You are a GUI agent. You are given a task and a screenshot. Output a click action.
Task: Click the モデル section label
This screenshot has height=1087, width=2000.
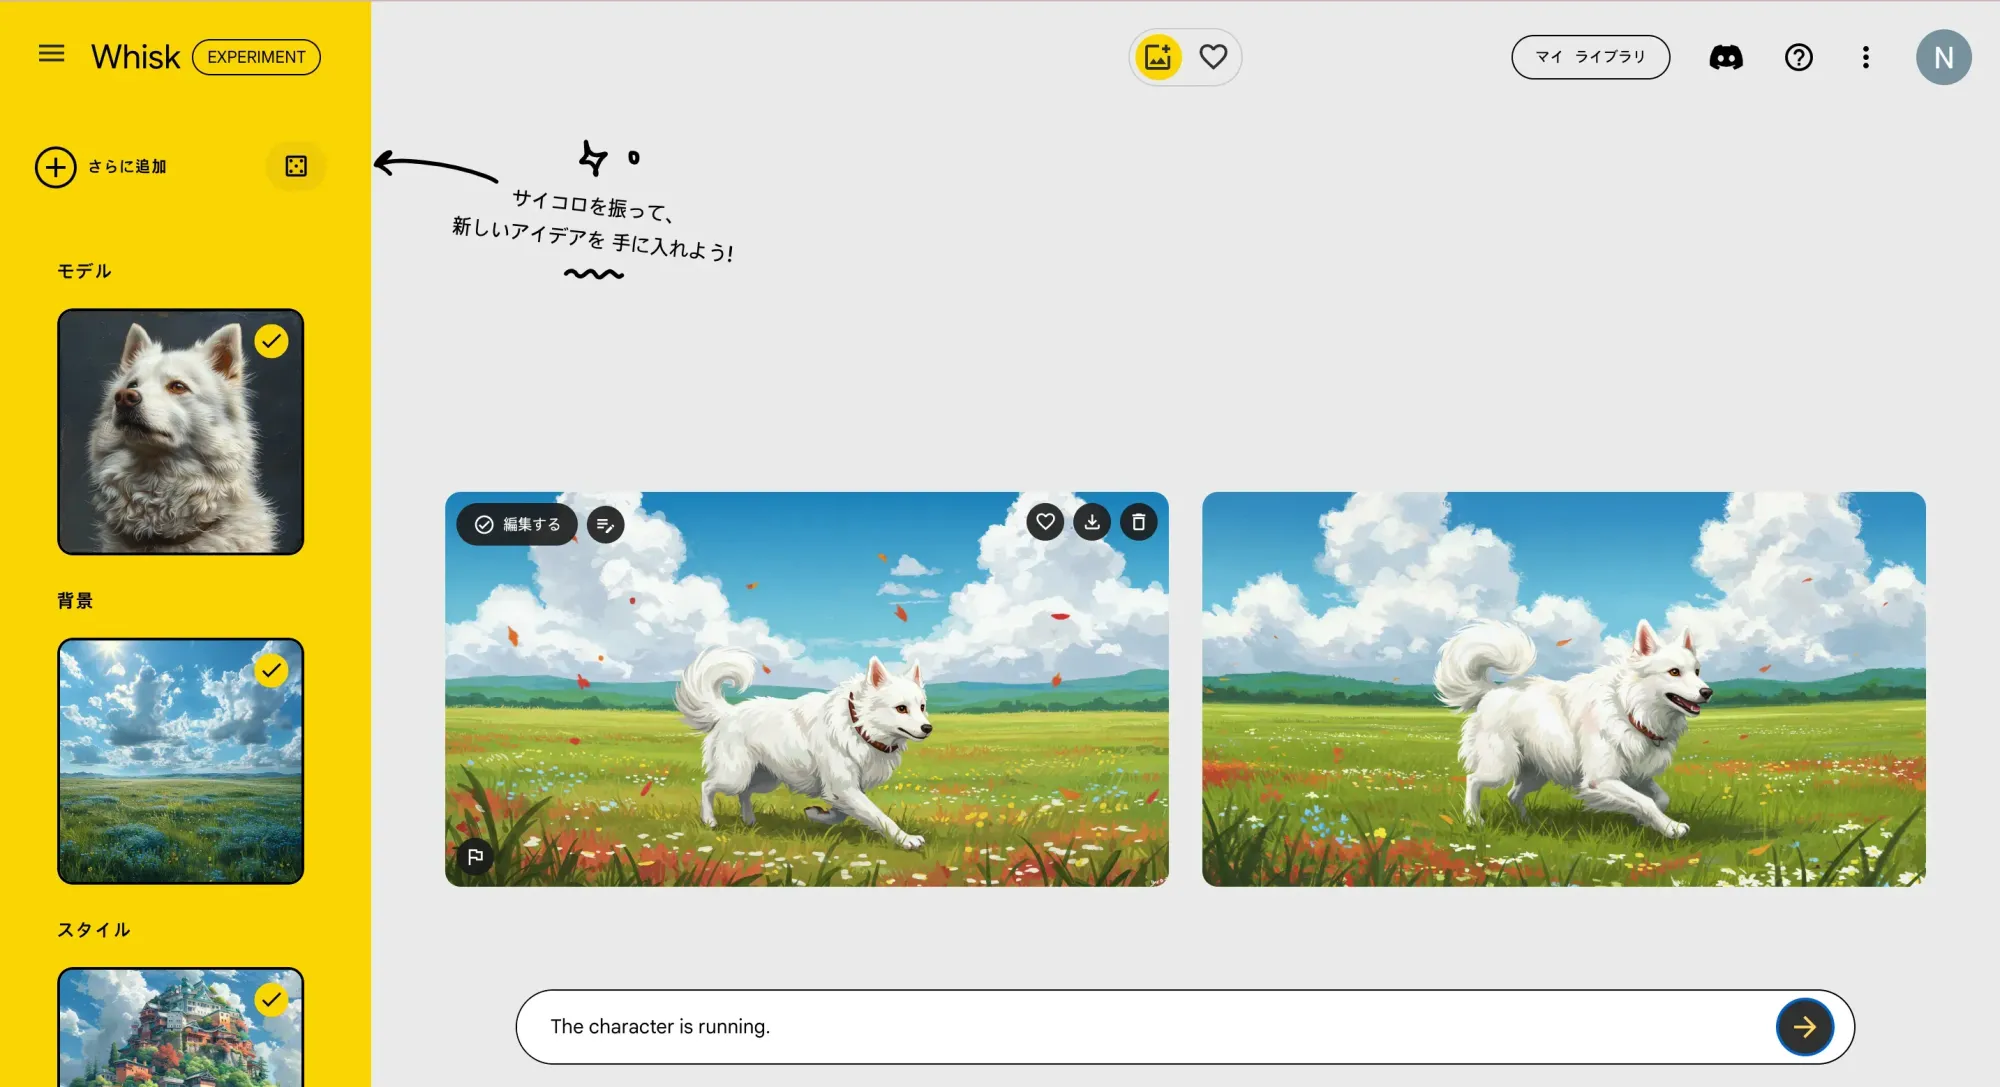point(84,271)
